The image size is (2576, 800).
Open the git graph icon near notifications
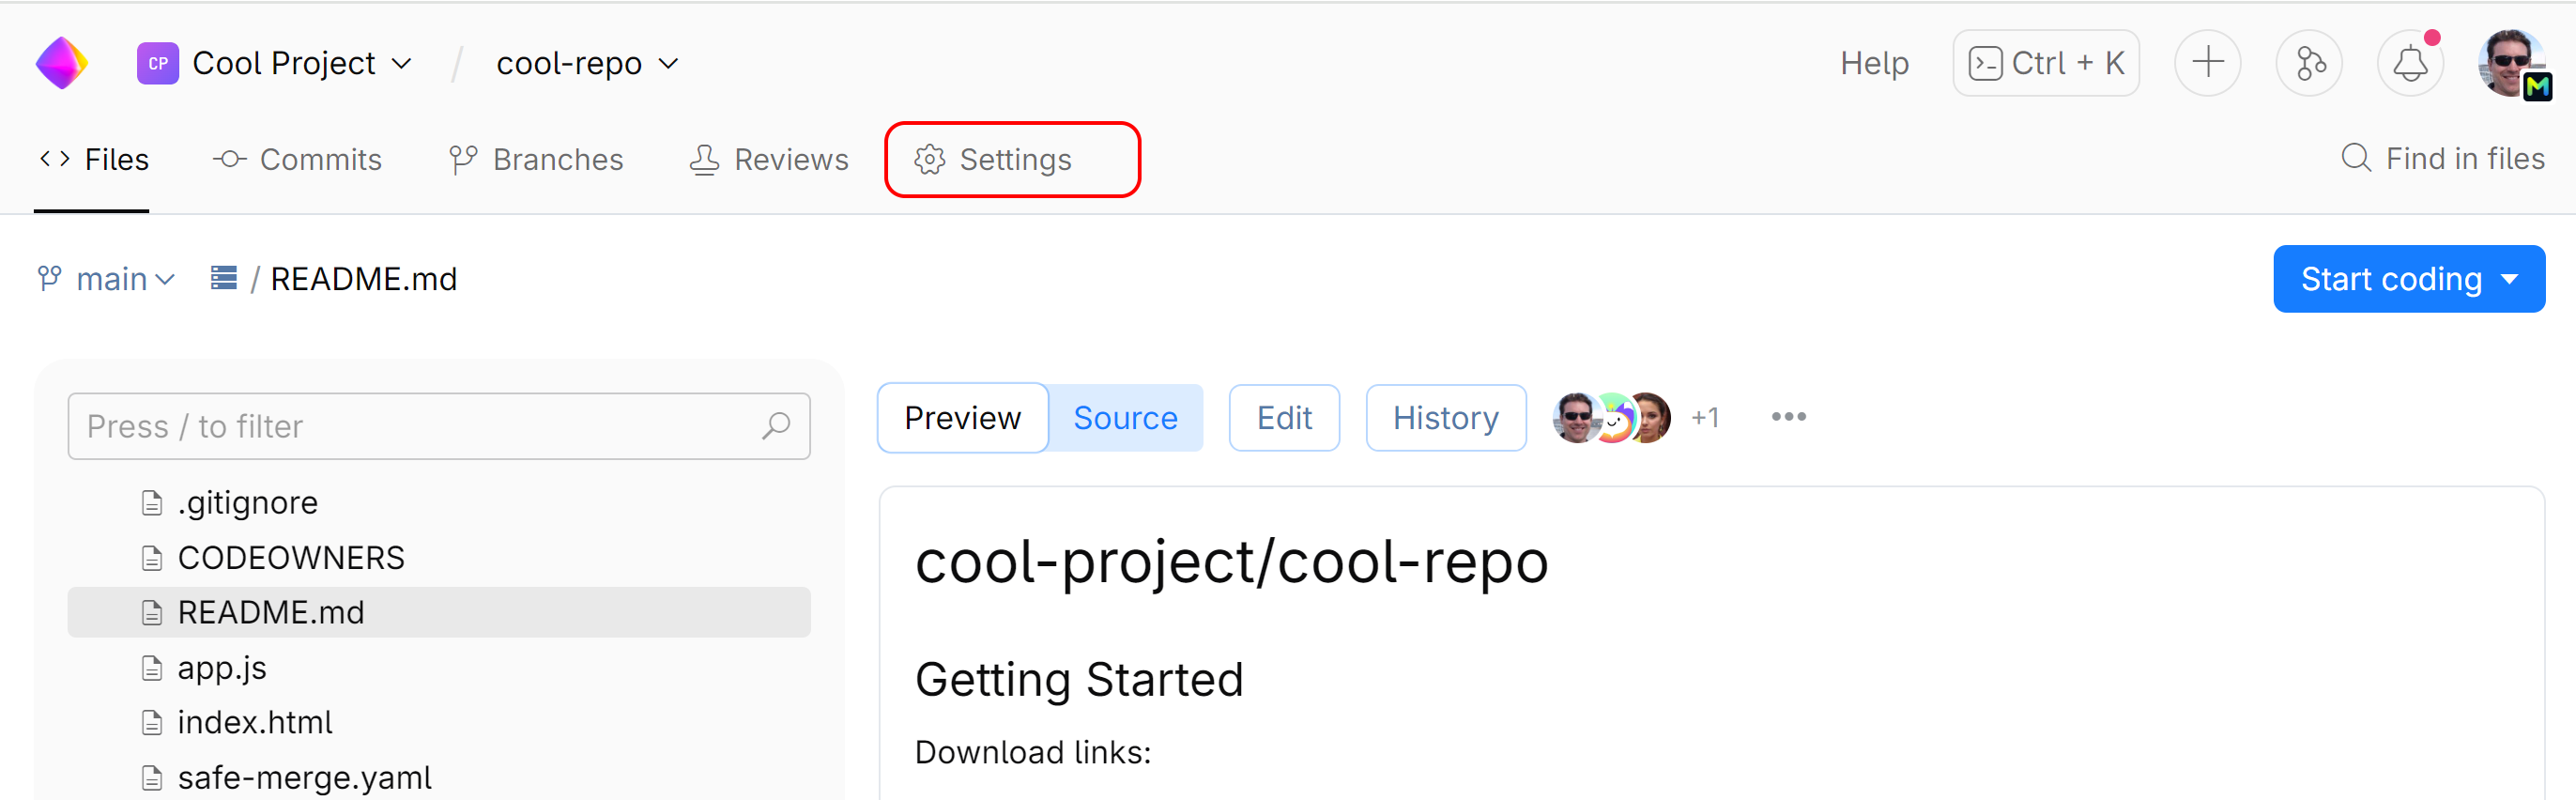pos(2309,62)
